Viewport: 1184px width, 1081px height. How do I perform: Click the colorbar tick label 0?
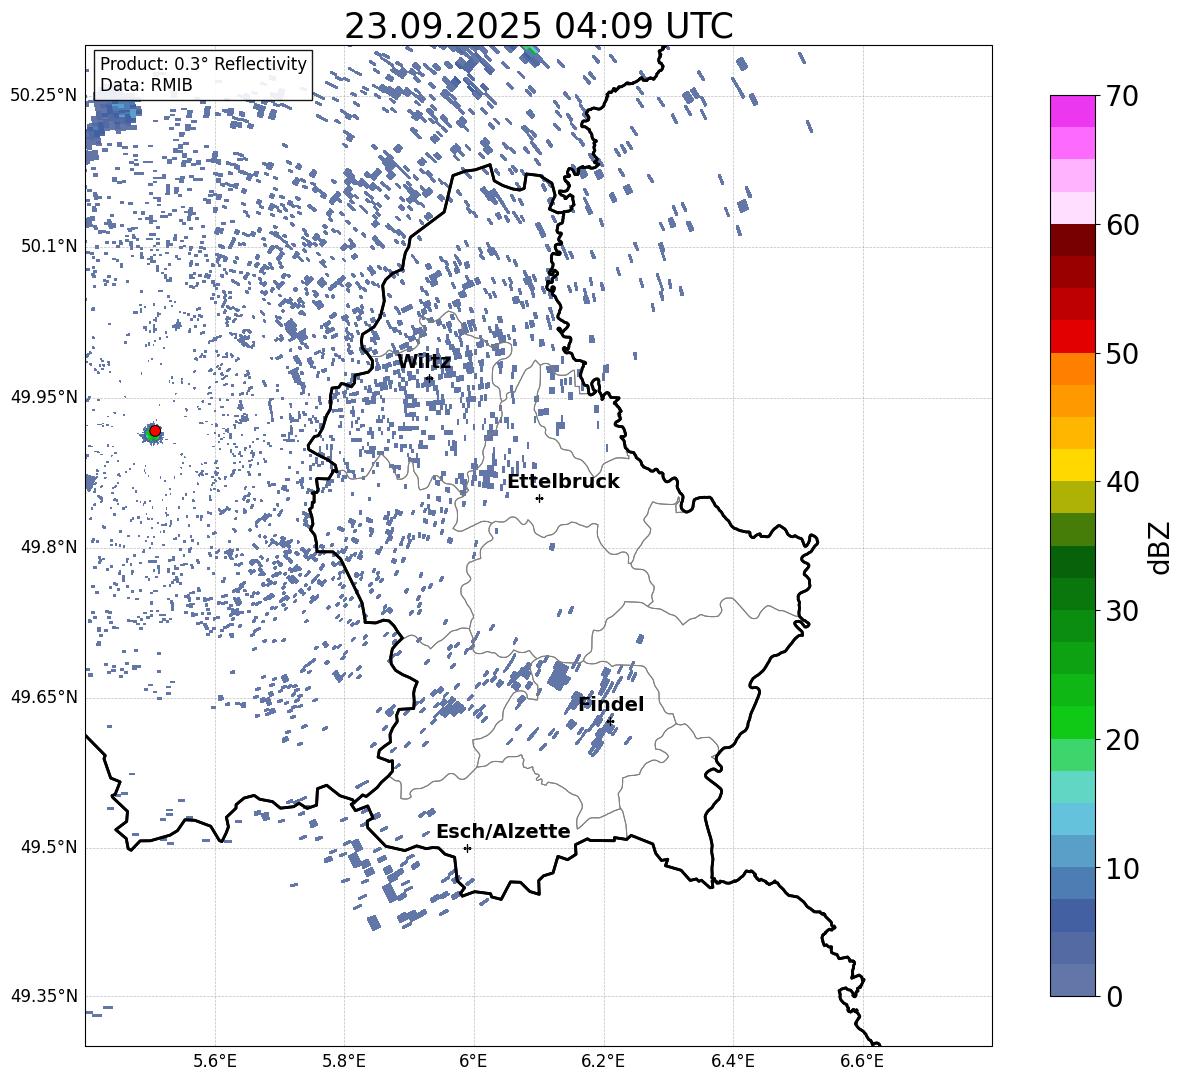(1115, 996)
